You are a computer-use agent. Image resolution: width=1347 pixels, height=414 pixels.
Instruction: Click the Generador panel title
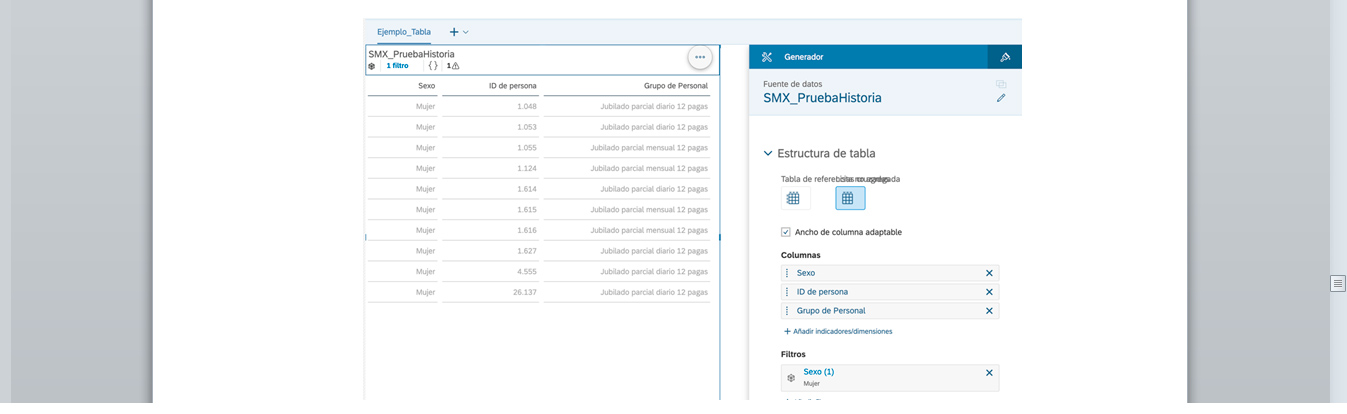coord(804,57)
